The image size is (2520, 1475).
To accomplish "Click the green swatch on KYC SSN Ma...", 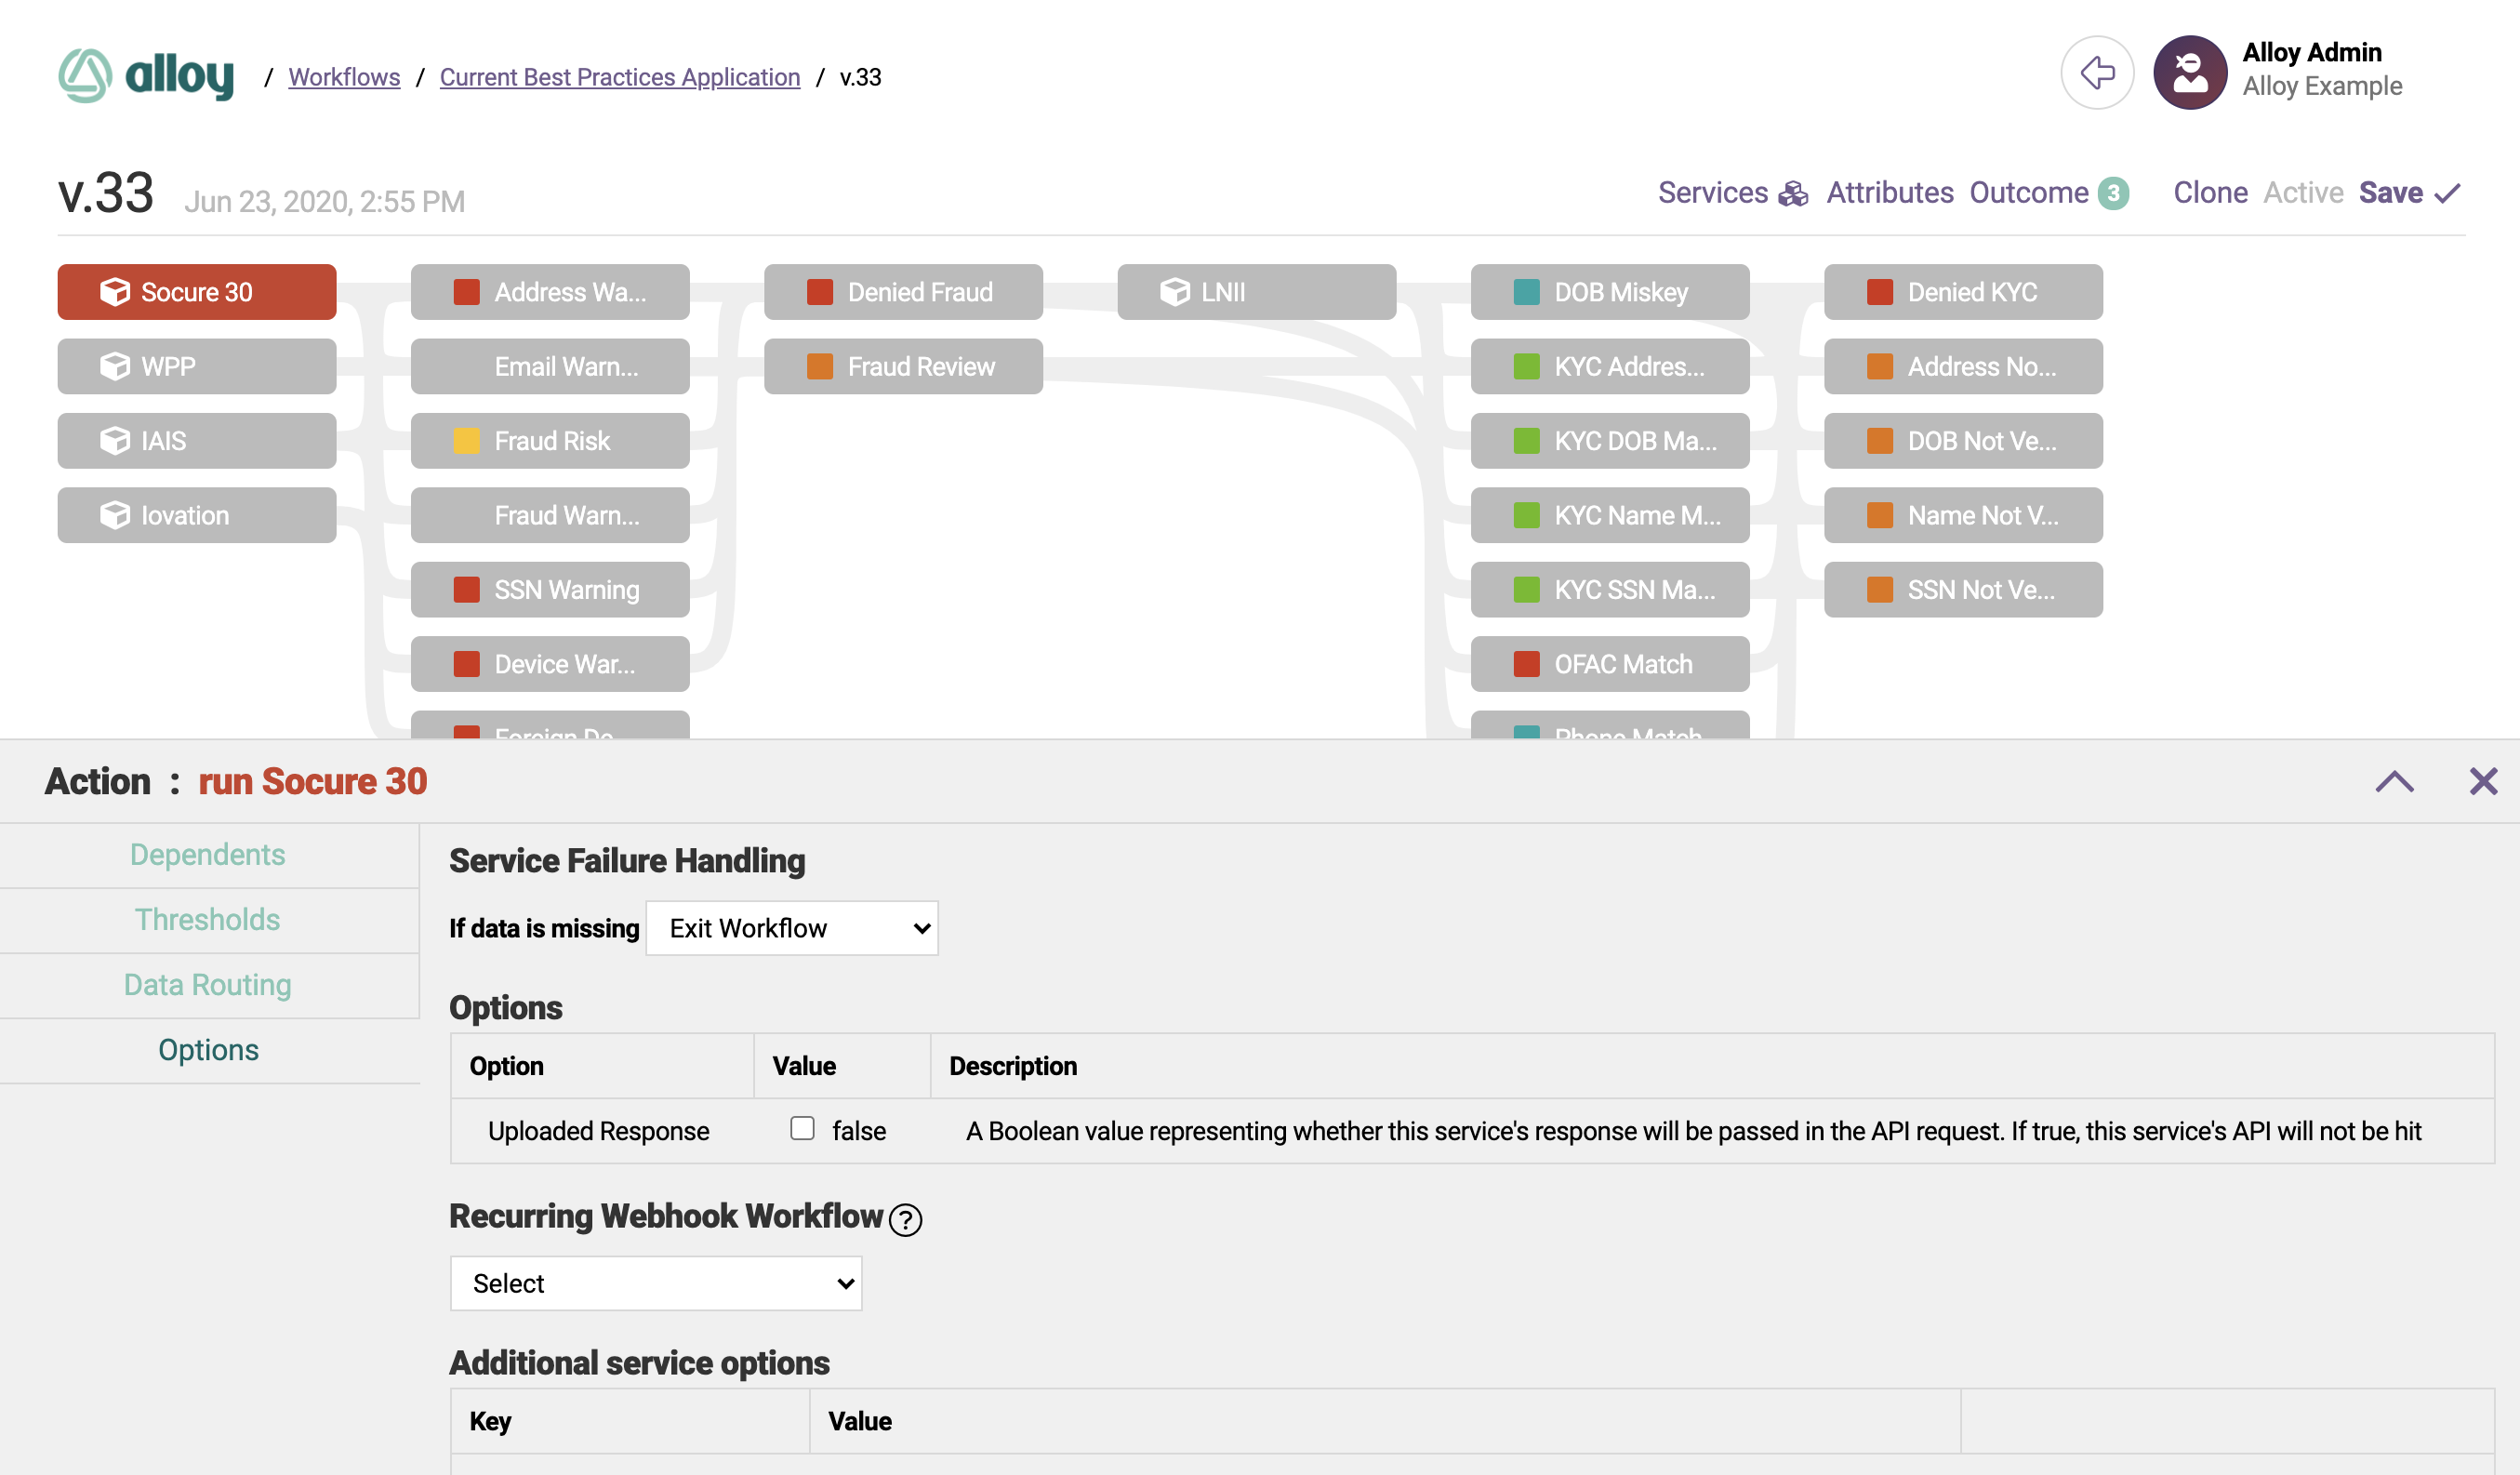I will click(1527, 590).
